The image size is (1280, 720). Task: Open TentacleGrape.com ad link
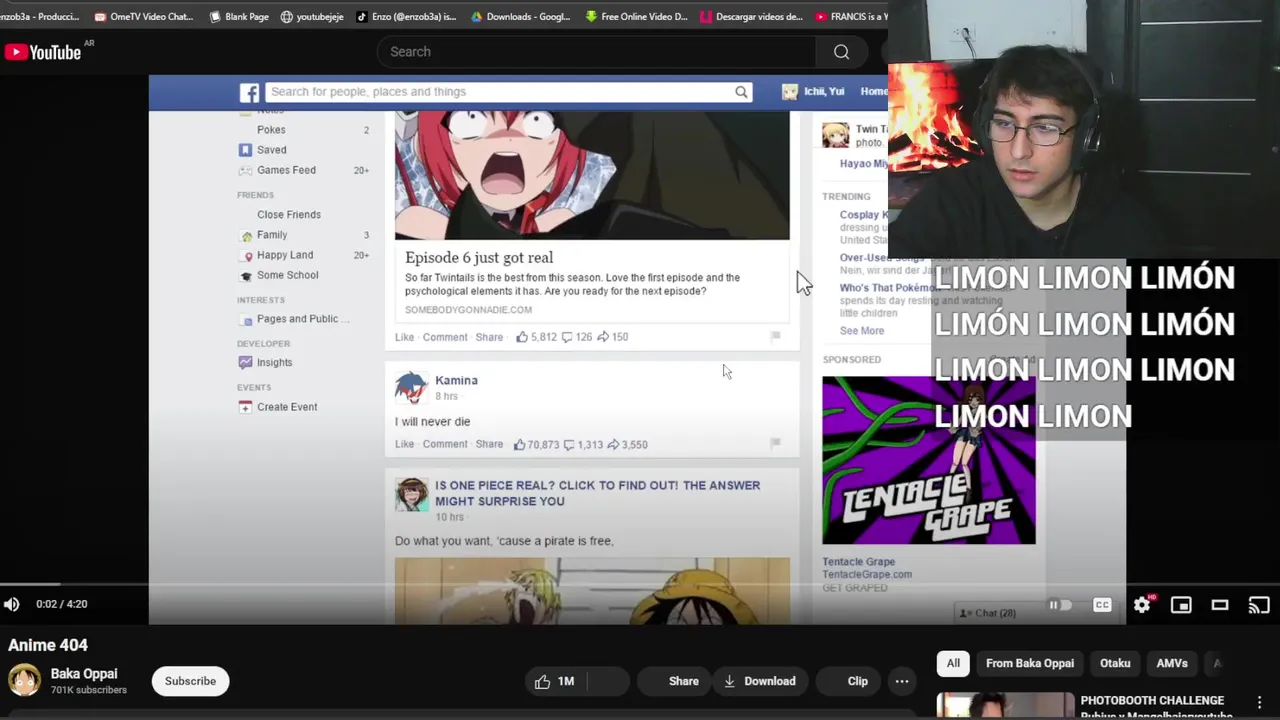867,575
